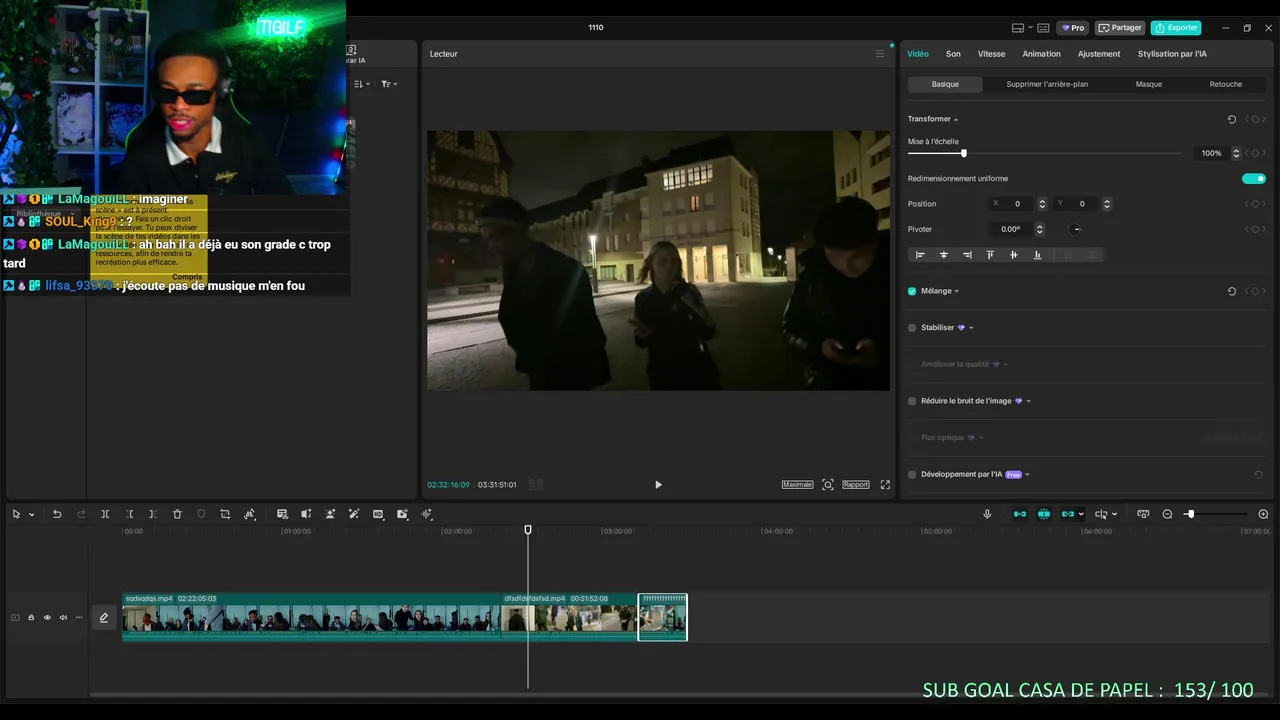Viewport: 1280px width, 720px height.
Task: Click the timeline zoom-in magnifier icon
Action: 1263,514
